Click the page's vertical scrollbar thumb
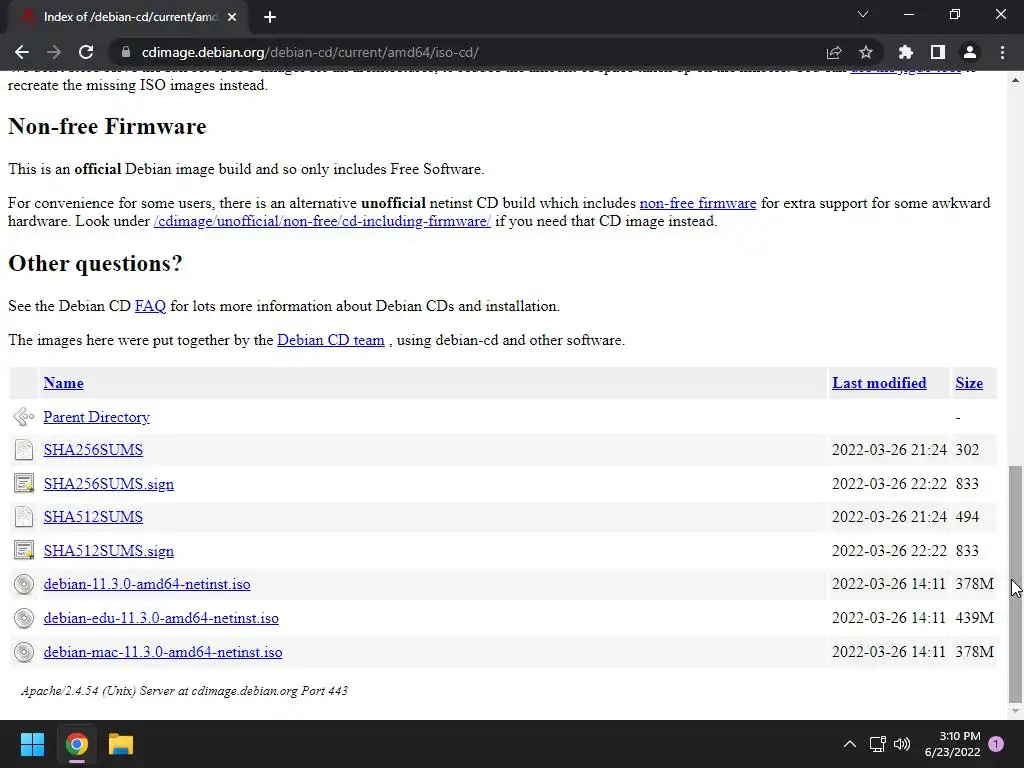This screenshot has height=768, width=1024. (x=1015, y=583)
